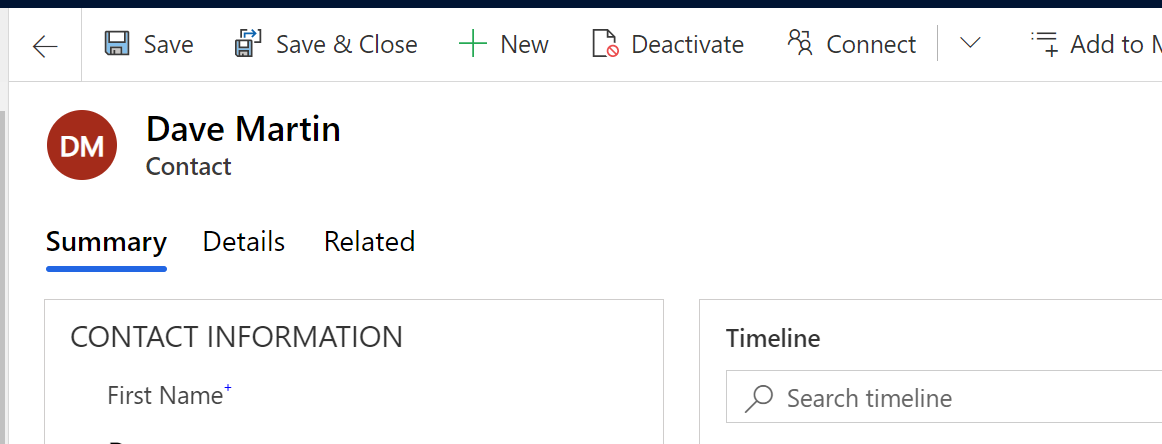Click the Save floppy disk icon
1162x444 pixels.
(117, 44)
